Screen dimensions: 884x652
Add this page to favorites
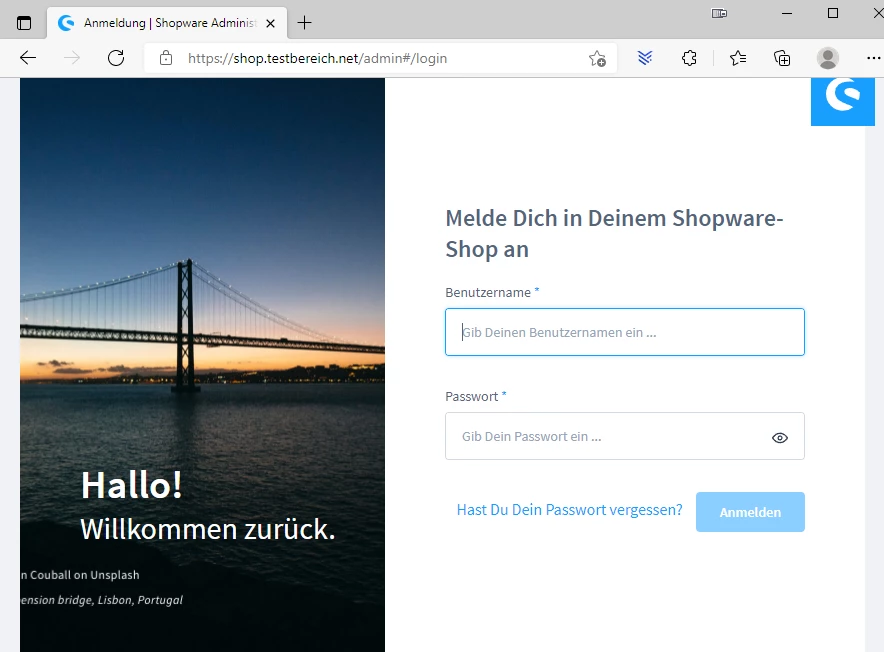[597, 58]
